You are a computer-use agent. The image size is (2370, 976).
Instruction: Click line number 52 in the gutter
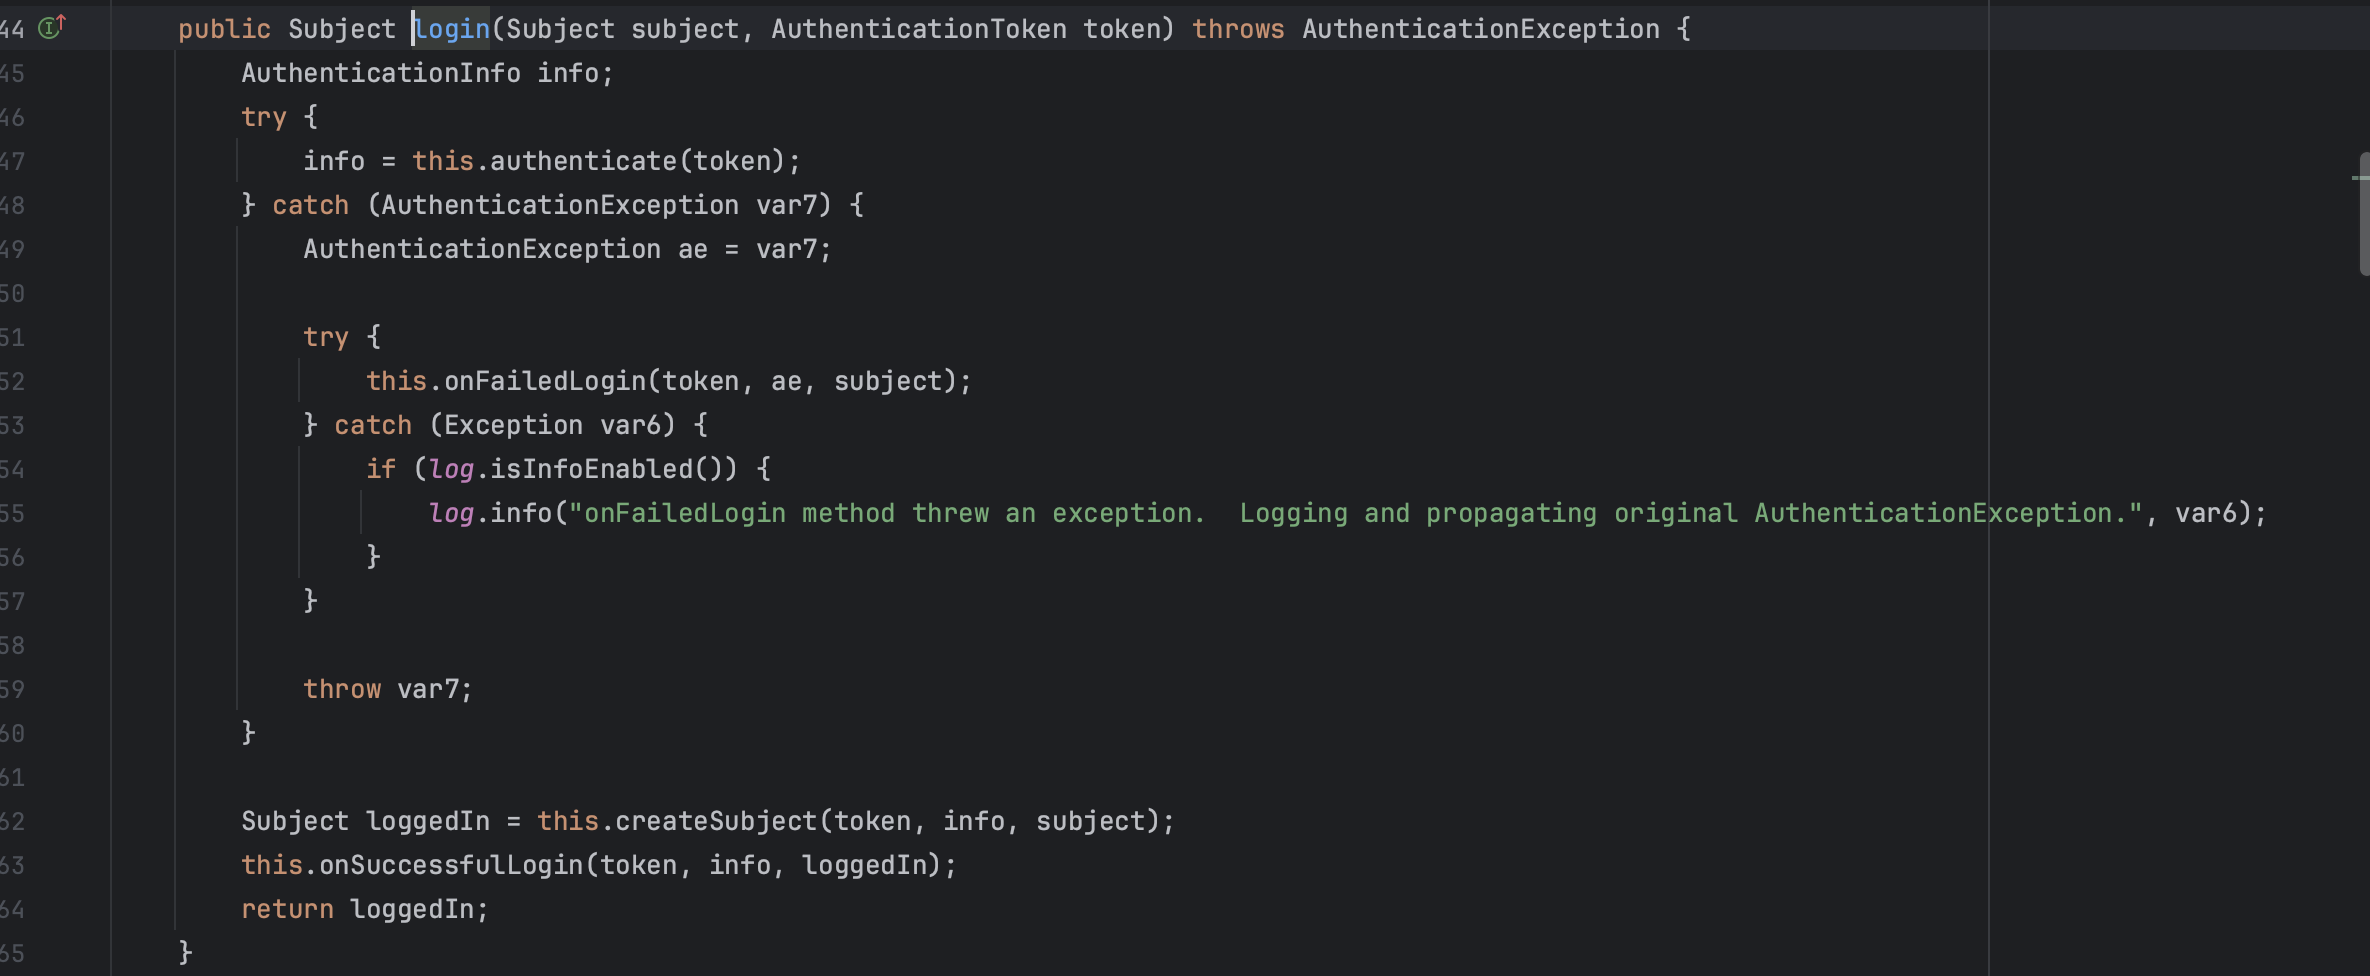[12, 381]
